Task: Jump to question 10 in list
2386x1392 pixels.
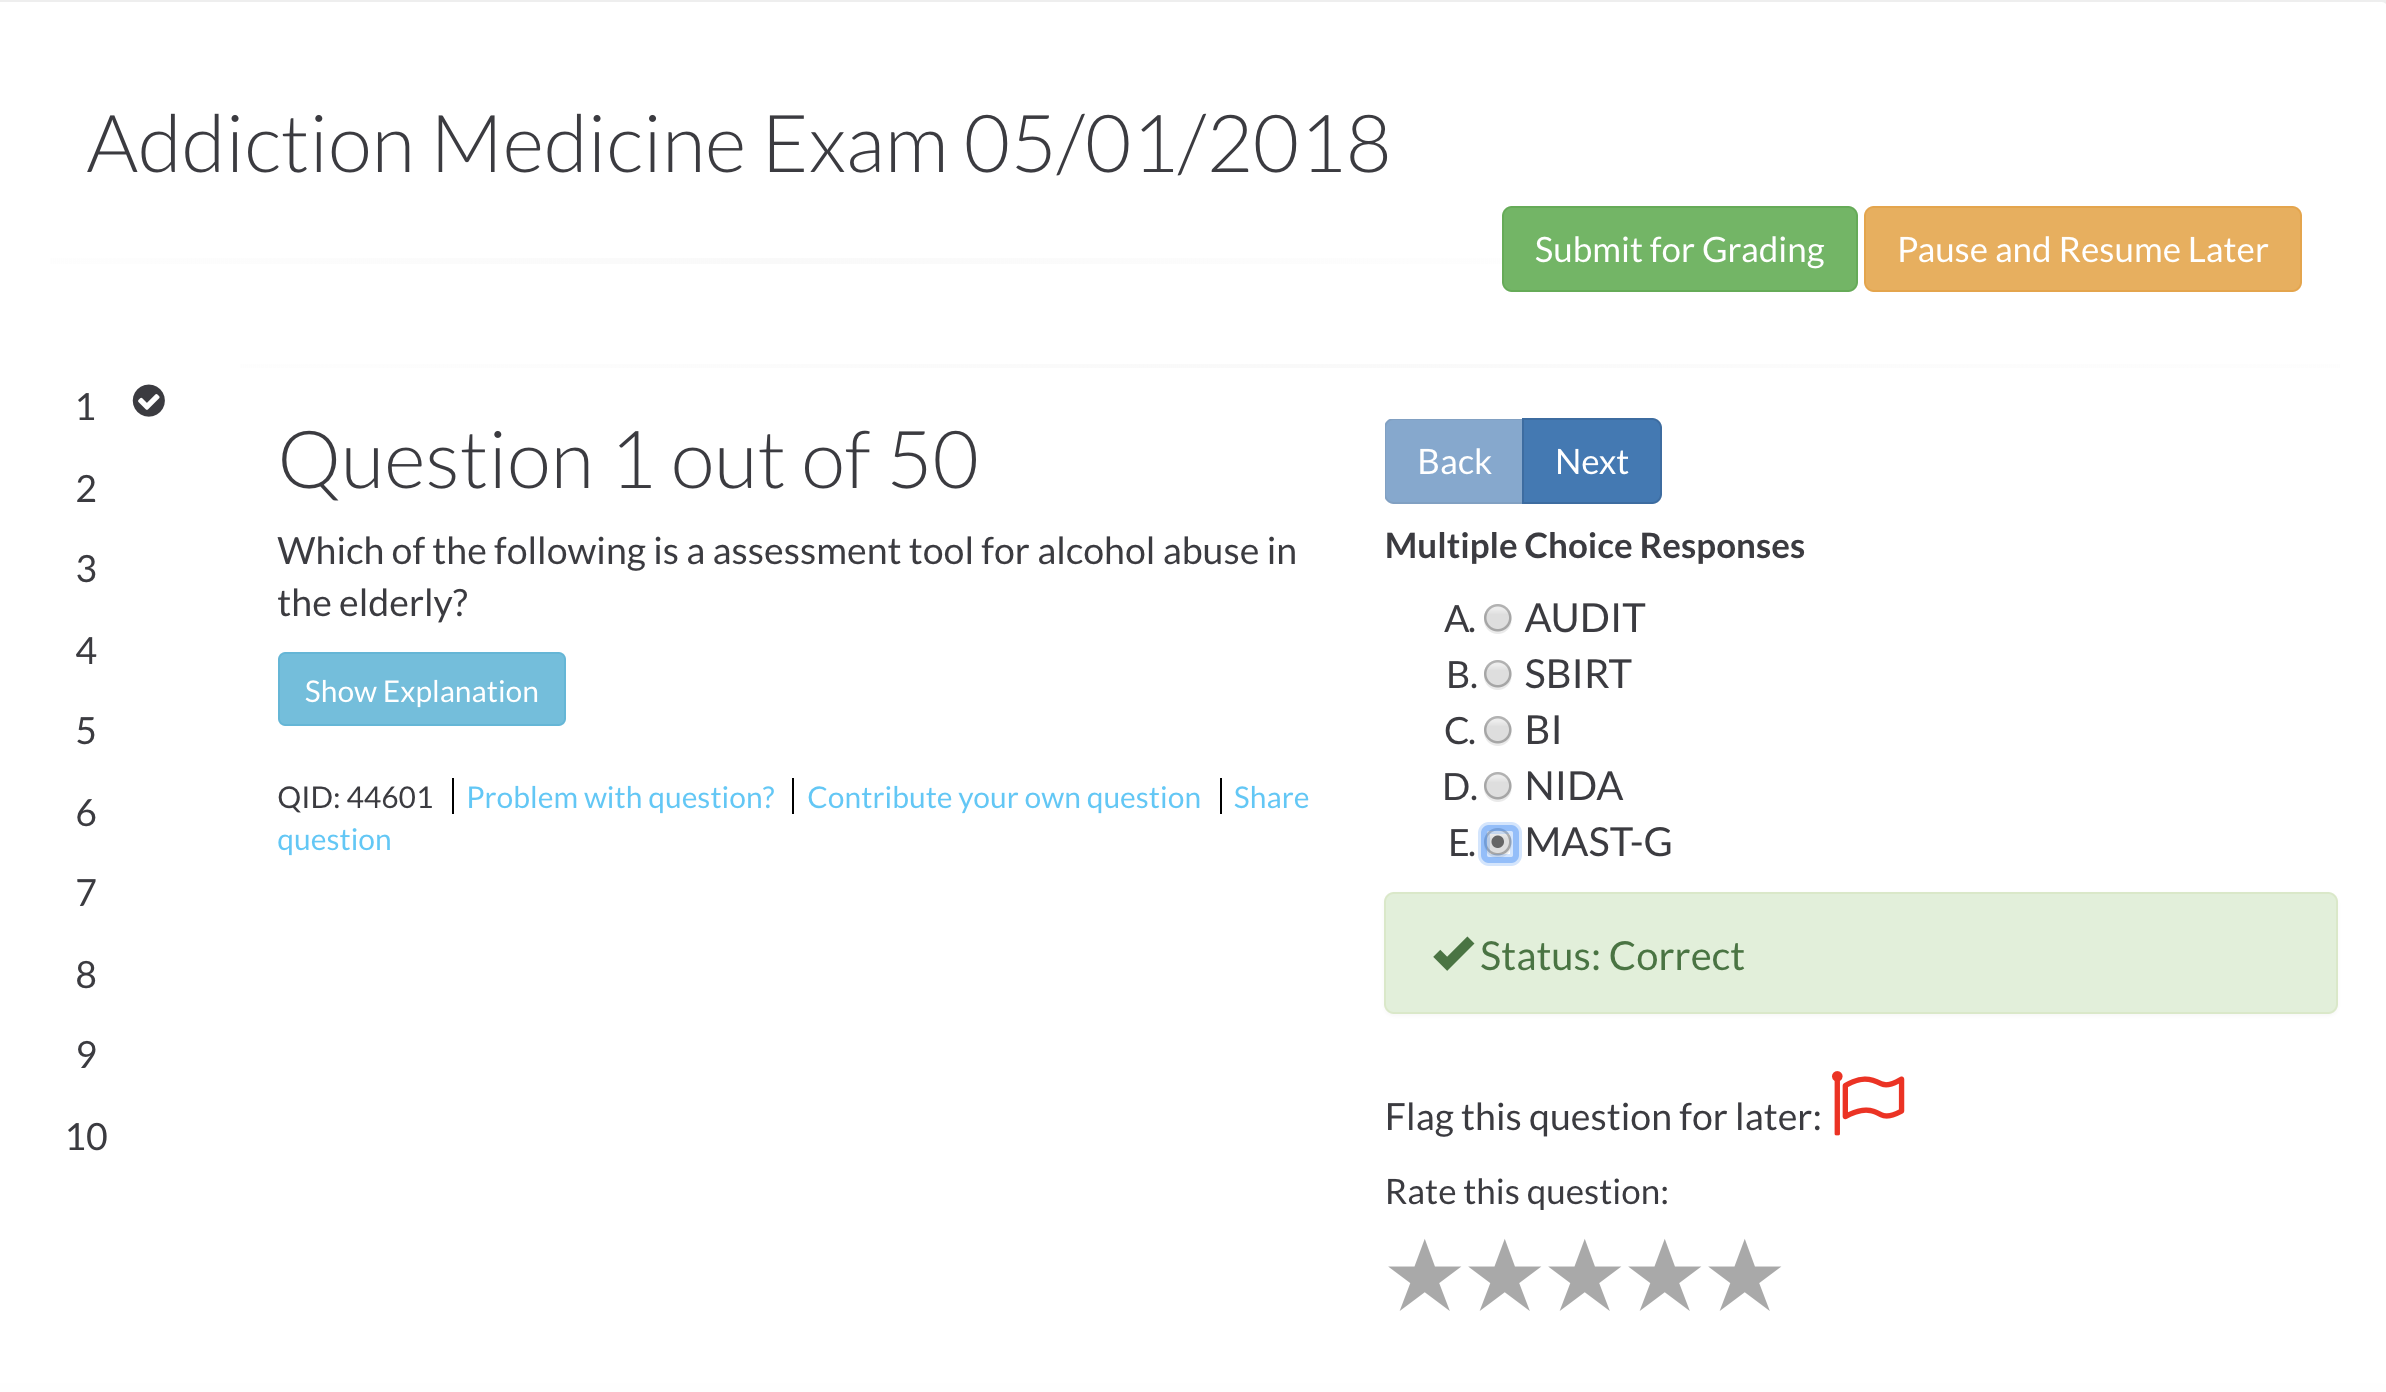Action: coord(87,1137)
